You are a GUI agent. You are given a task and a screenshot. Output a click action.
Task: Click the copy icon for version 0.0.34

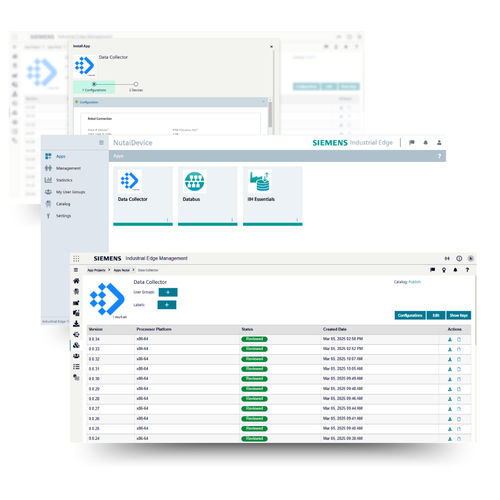click(459, 339)
